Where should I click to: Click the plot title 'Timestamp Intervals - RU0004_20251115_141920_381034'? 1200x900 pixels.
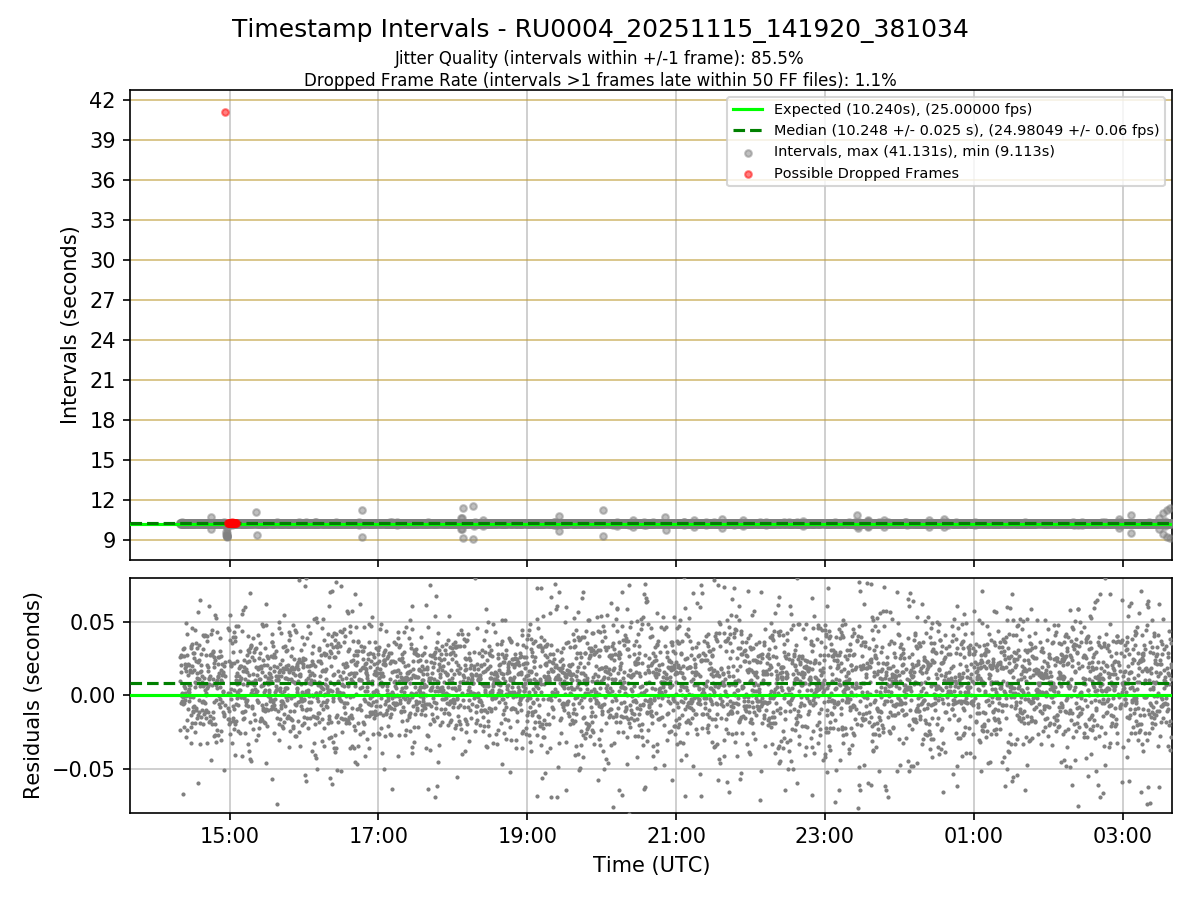tap(600, 29)
